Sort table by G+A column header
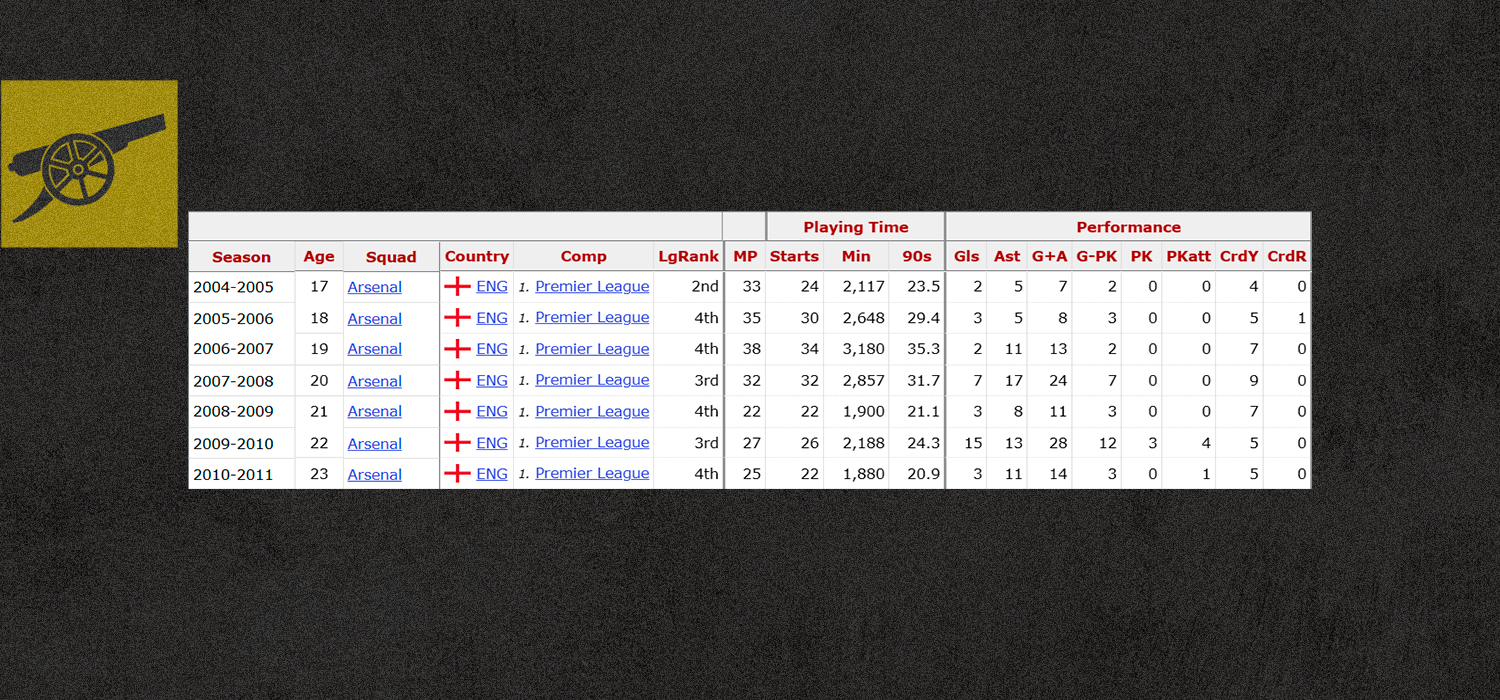This screenshot has width=1500, height=700. [1049, 256]
